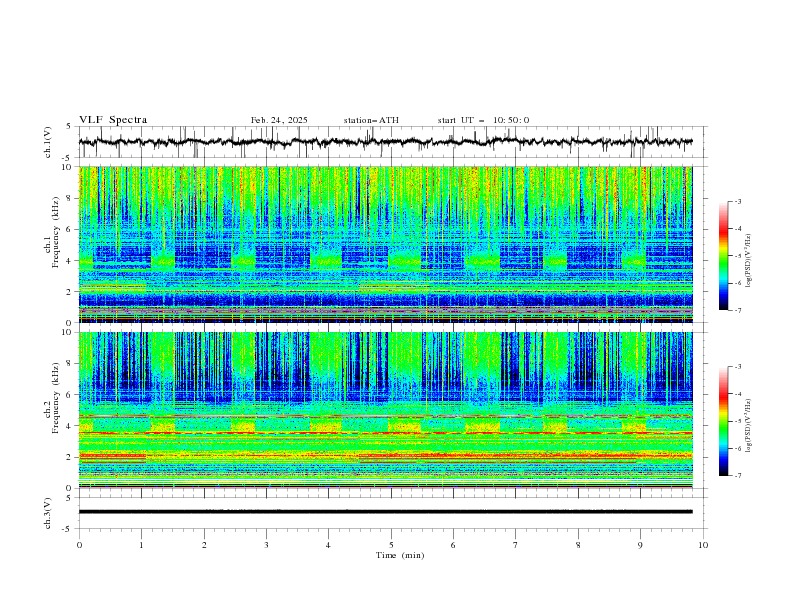The height and width of the screenshot is (612, 792).
Task: Click the "10" tick on the time axis
Action: pos(703,545)
